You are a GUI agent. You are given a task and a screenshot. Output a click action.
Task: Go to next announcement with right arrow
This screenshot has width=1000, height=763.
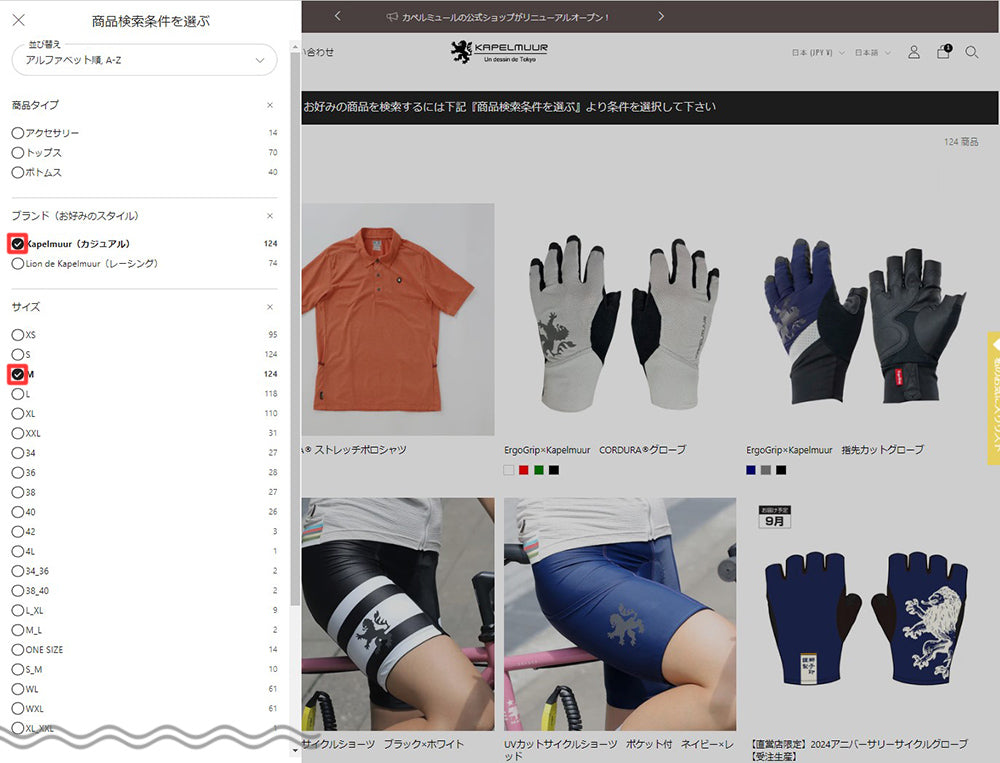tap(661, 16)
